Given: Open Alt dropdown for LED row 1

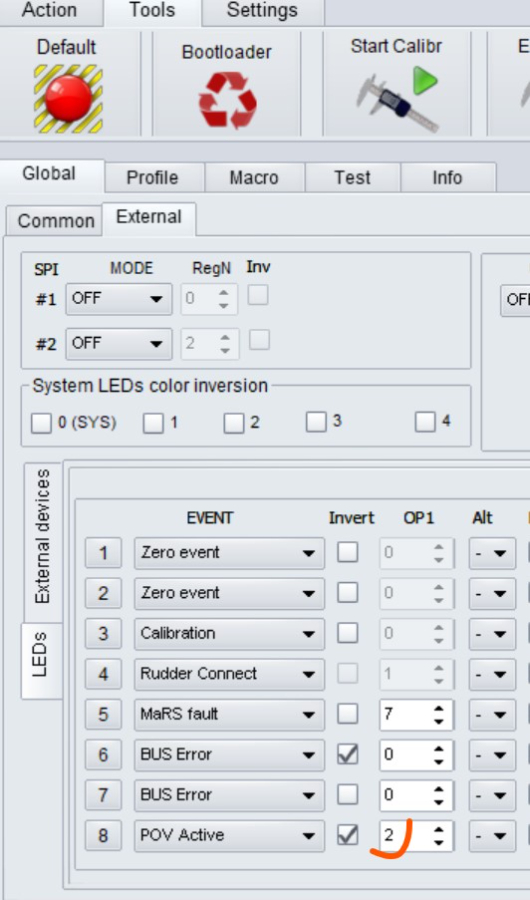Looking at the screenshot, I should click(492, 553).
